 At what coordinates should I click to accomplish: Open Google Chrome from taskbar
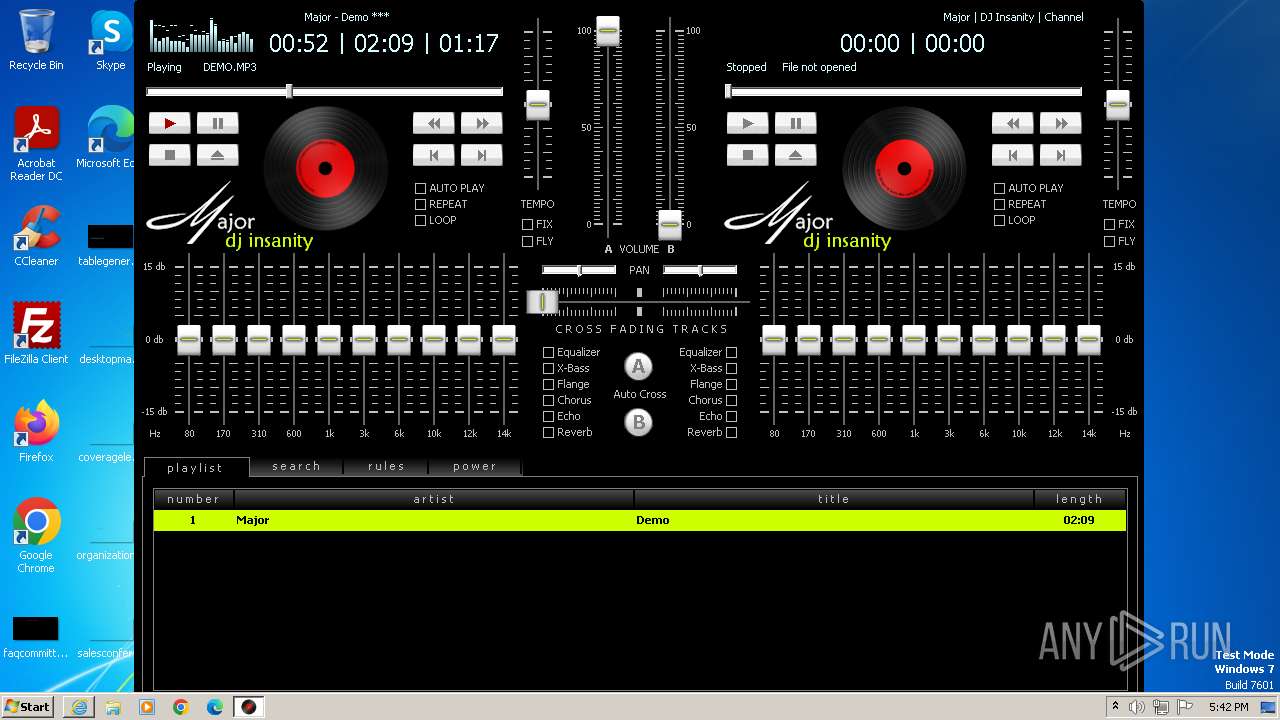click(181, 707)
